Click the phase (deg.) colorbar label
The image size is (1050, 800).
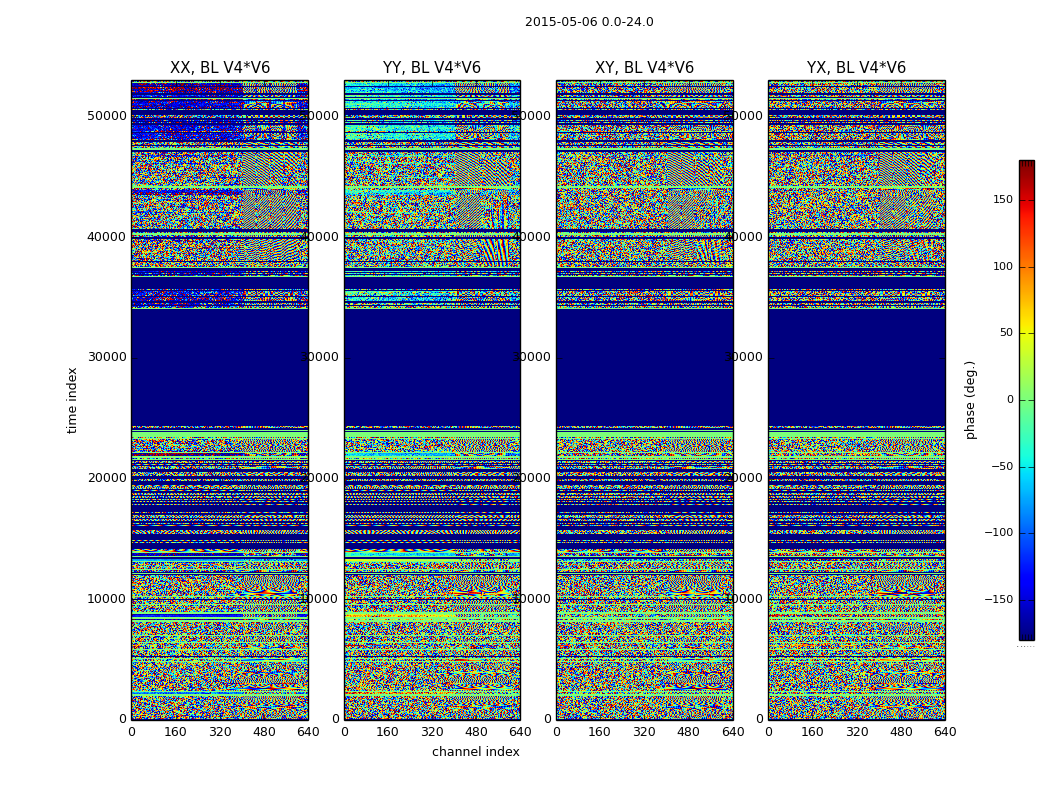tap(970, 400)
